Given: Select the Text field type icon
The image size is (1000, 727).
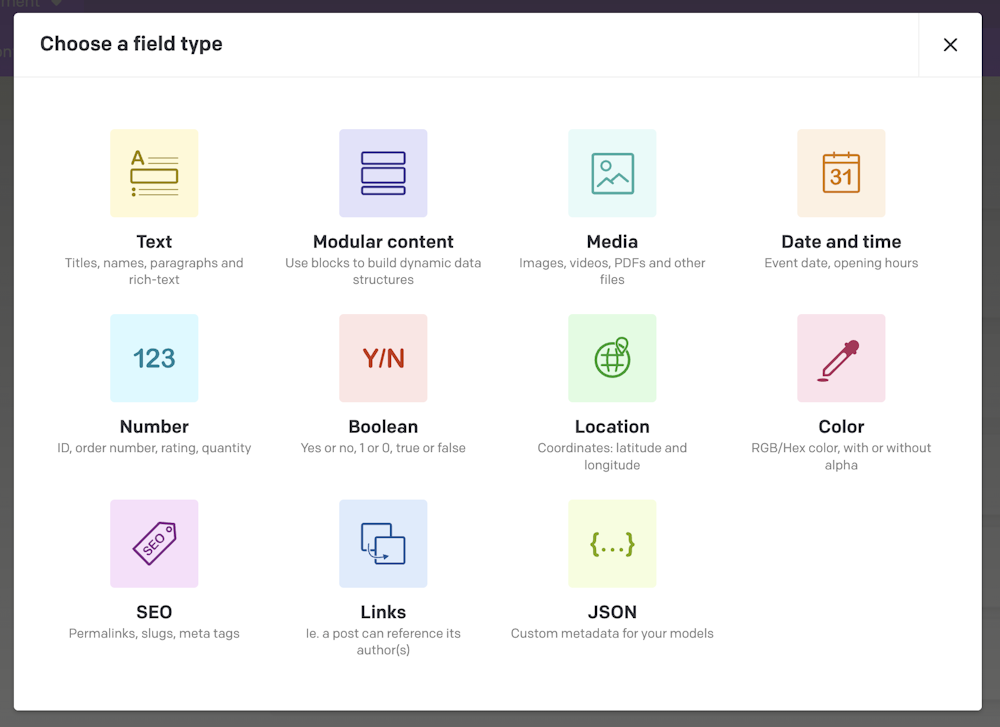Looking at the screenshot, I should [154, 173].
